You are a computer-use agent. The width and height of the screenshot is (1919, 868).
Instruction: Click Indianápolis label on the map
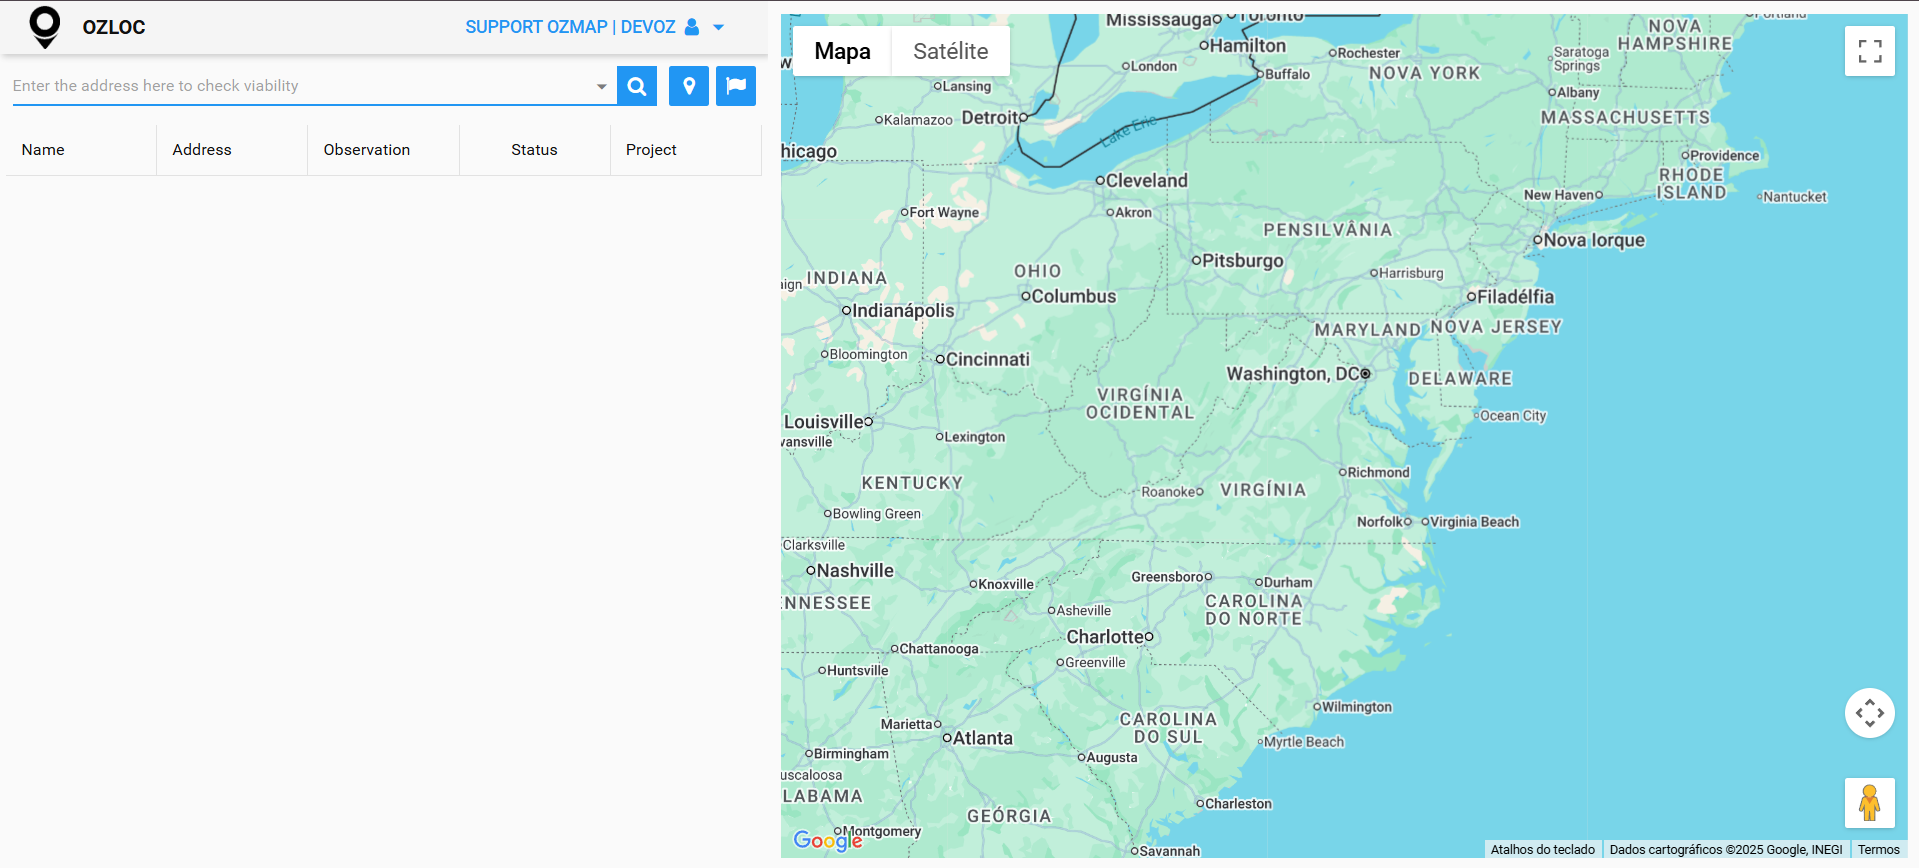pyautogui.click(x=903, y=311)
